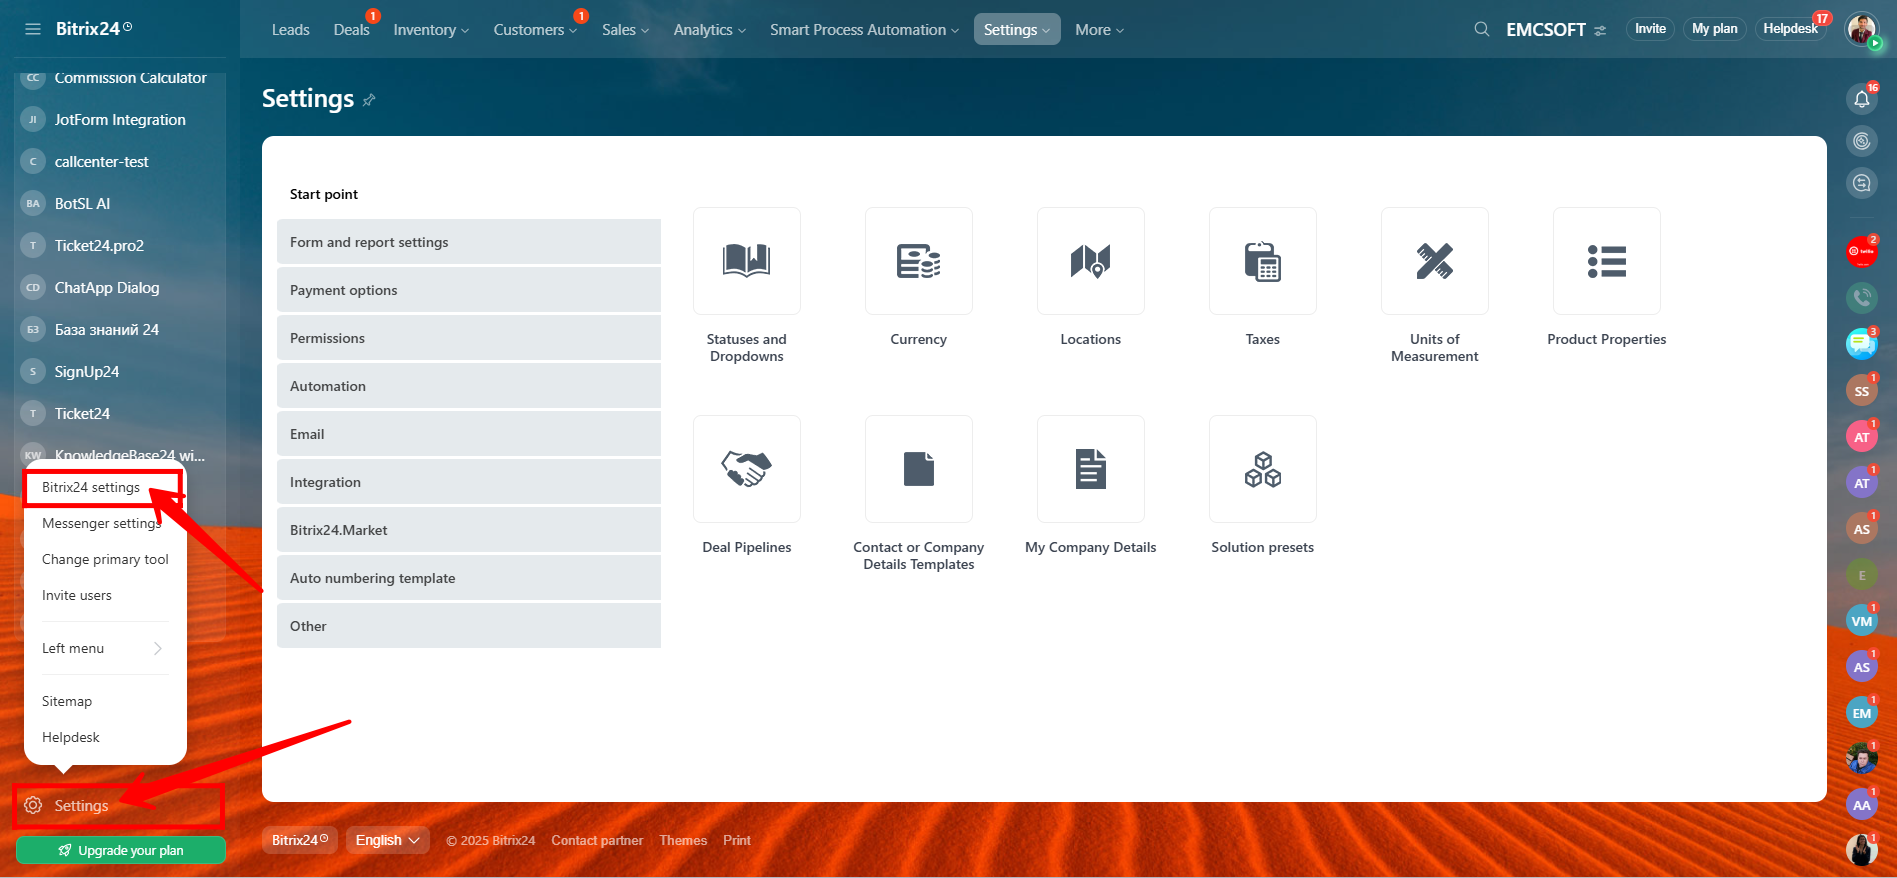Expand the More dropdown in top navigation
The image size is (1897, 878).
[1099, 30]
